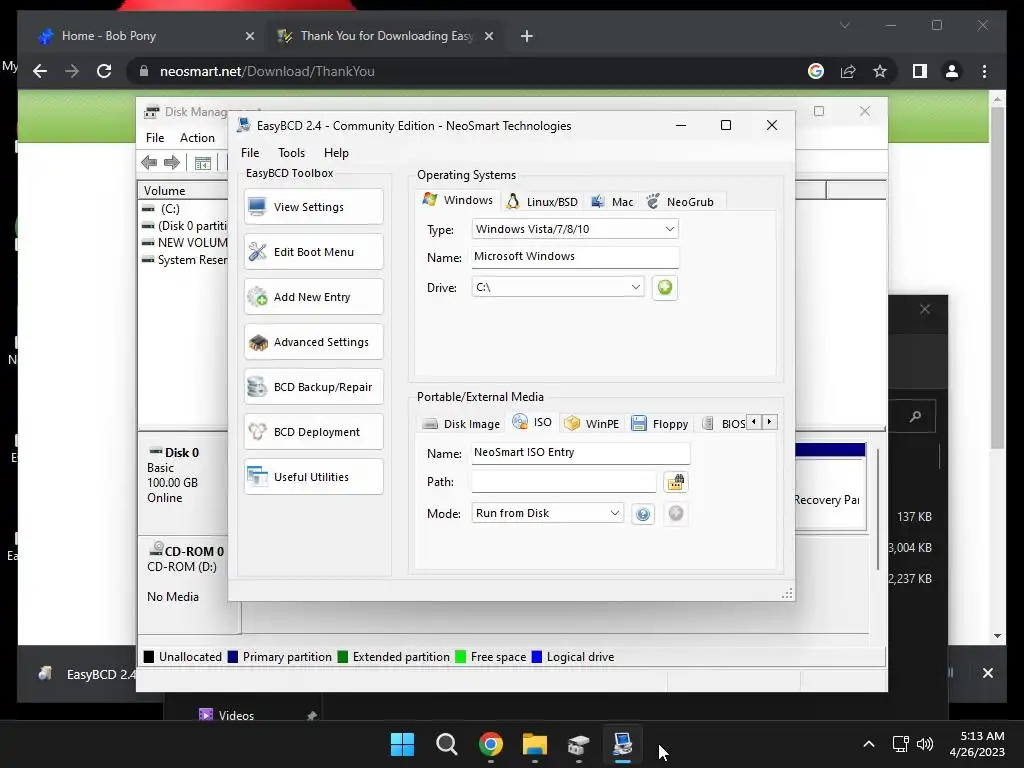Reload the neosmart.net page
This screenshot has width=1024, height=768.
tap(104, 71)
